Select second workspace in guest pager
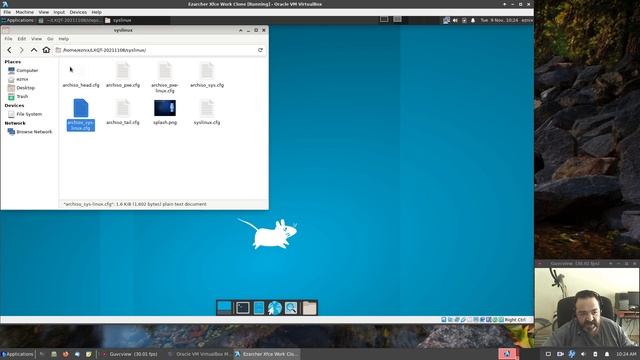Viewport: 640px width, 360px height. pos(397,20)
